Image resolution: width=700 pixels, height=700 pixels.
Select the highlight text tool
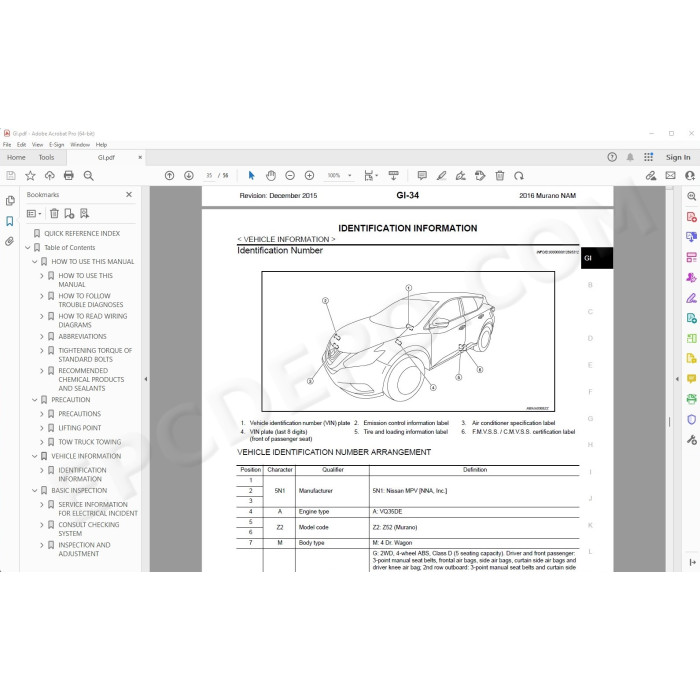442,175
